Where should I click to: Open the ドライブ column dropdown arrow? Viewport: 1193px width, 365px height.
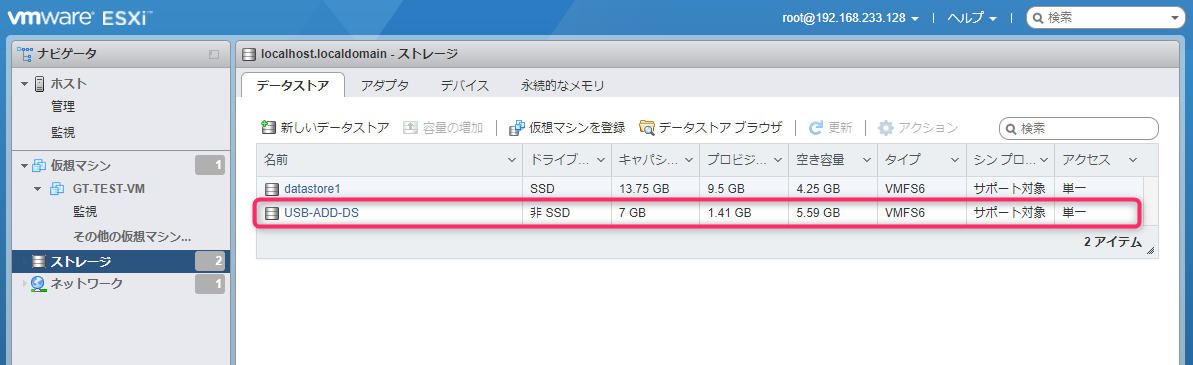point(601,160)
